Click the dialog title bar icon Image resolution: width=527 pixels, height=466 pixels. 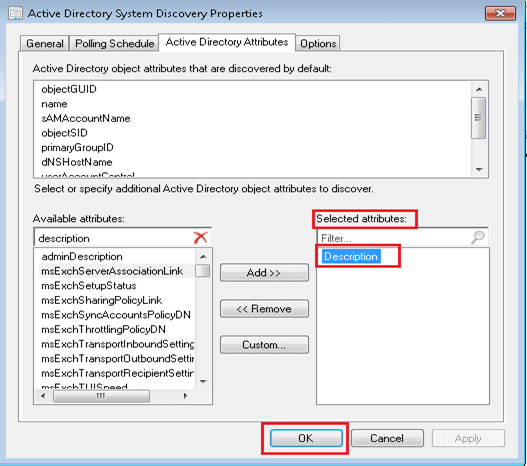(x=15, y=13)
